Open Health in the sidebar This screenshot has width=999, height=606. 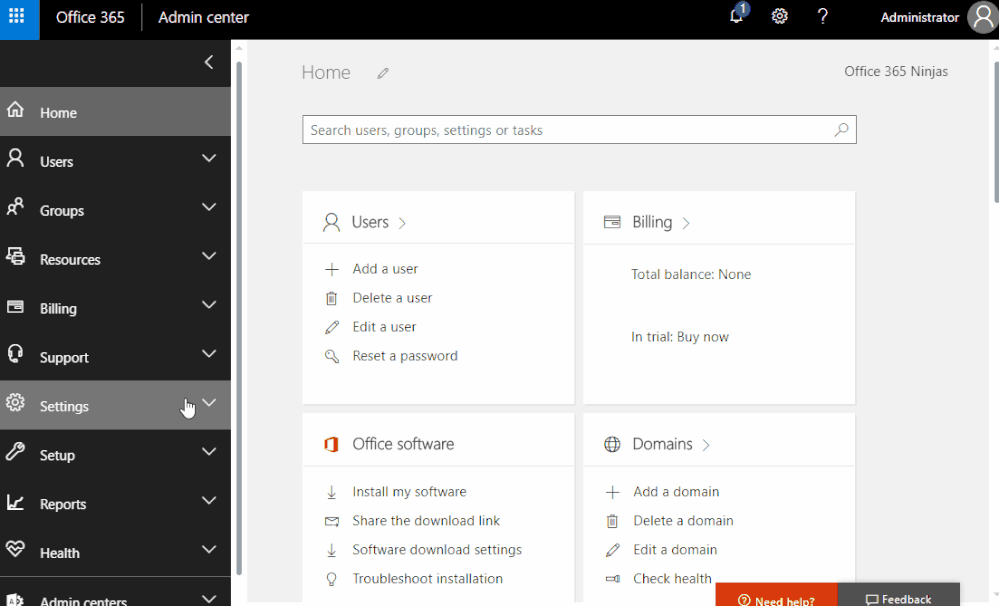point(60,553)
